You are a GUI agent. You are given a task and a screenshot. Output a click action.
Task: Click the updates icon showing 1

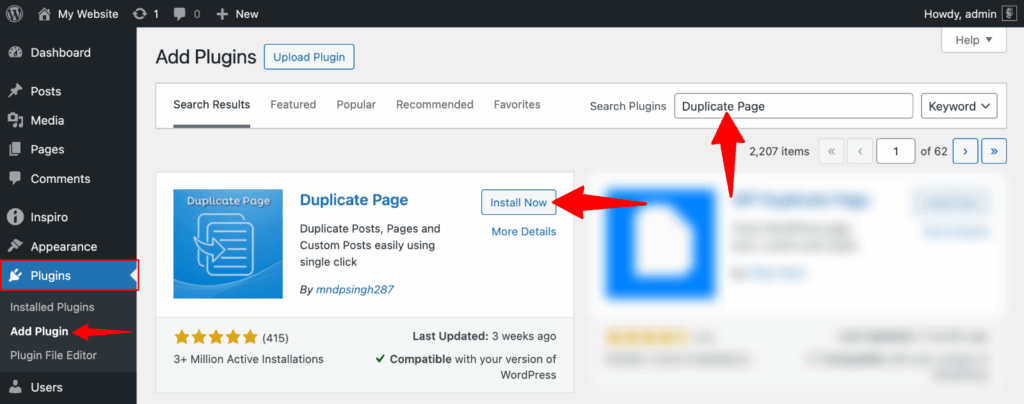(x=139, y=14)
